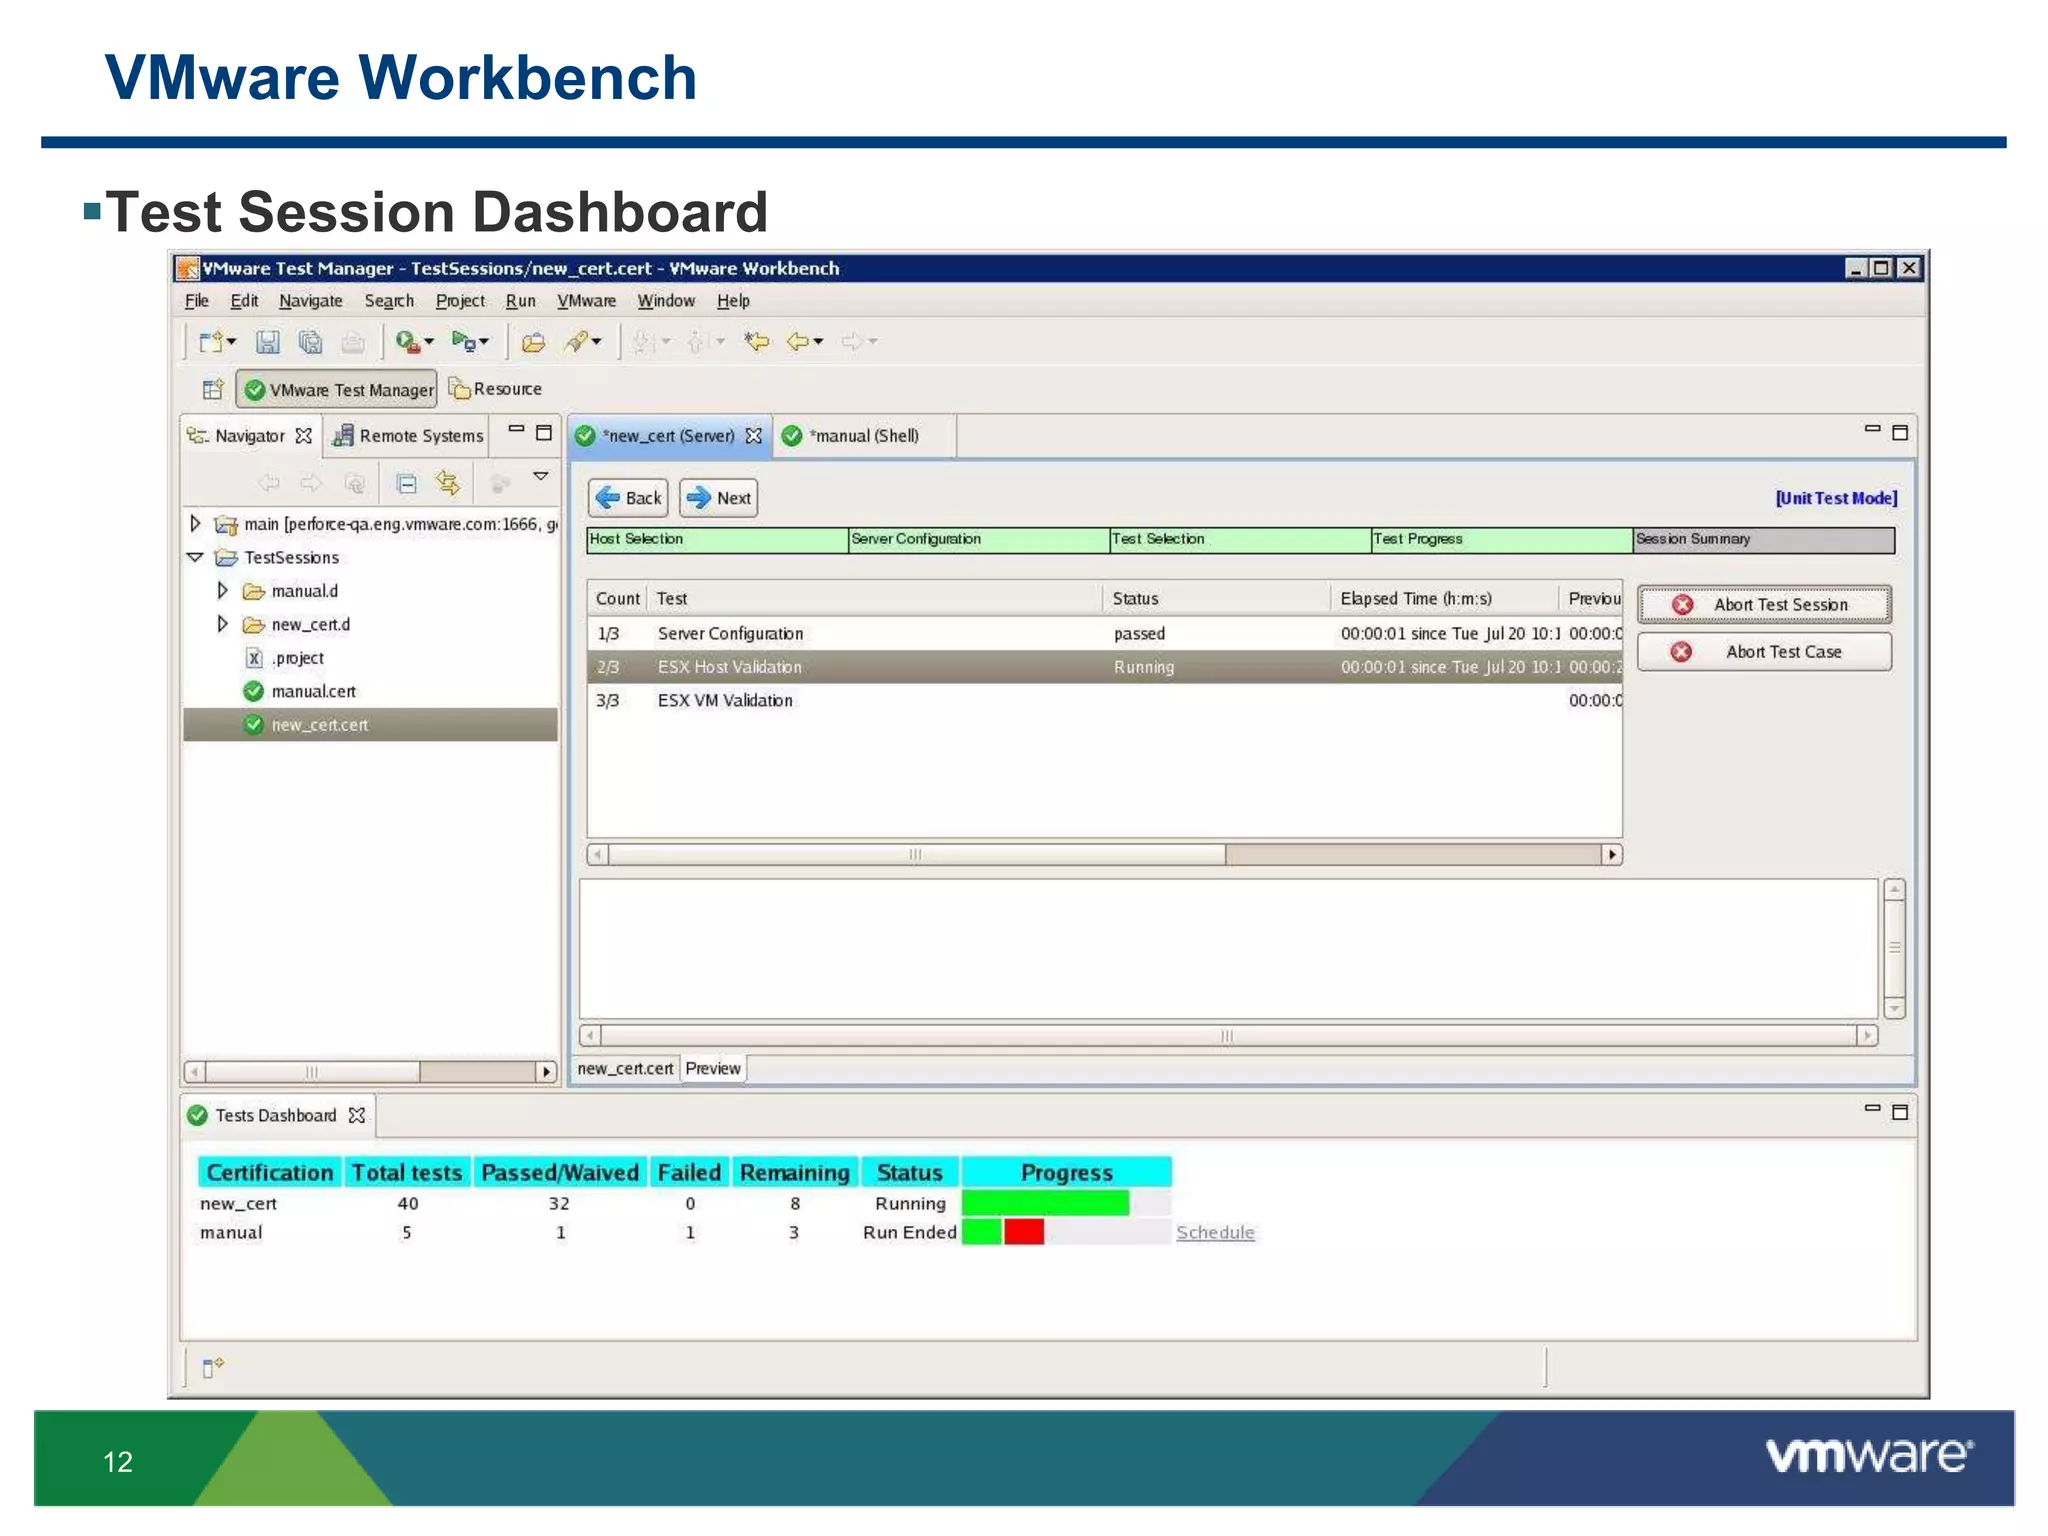Open Navigator view menu triangle

(x=540, y=477)
